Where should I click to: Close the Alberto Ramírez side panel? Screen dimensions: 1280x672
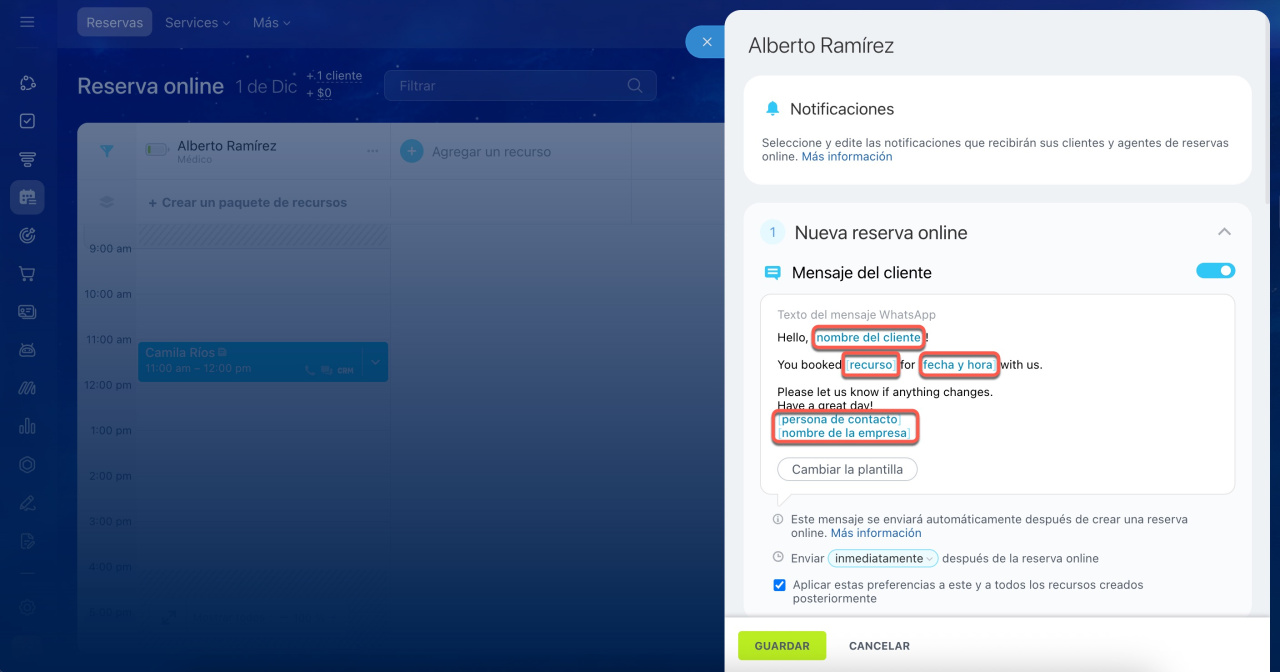point(707,42)
